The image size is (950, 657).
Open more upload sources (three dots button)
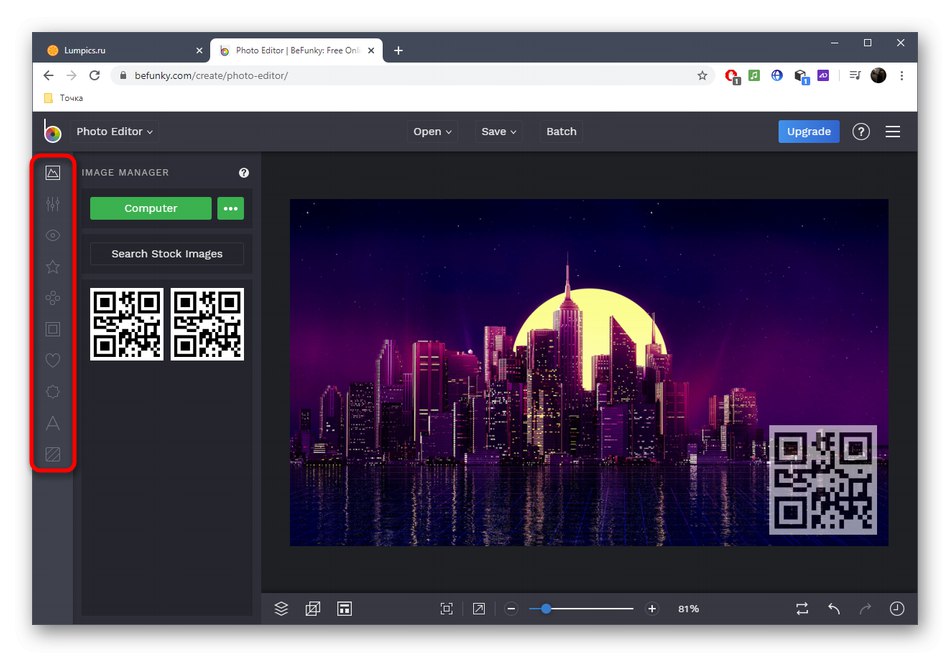tap(230, 208)
